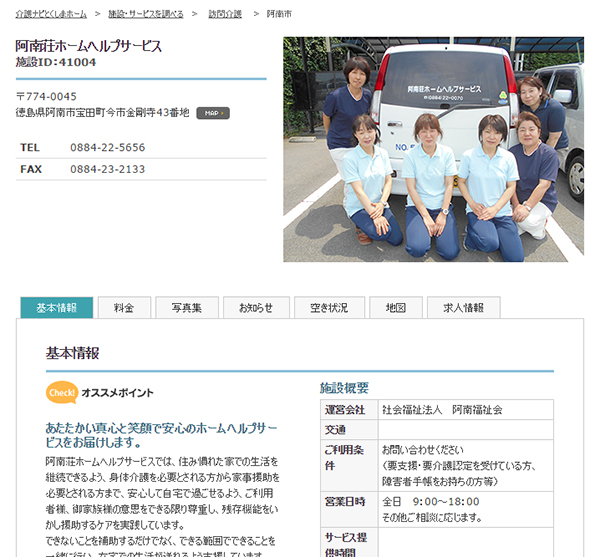This screenshot has width=600, height=557.
Task: Go to 施設・サービスを調べる breadcrumb link
Action: pyautogui.click(x=146, y=14)
